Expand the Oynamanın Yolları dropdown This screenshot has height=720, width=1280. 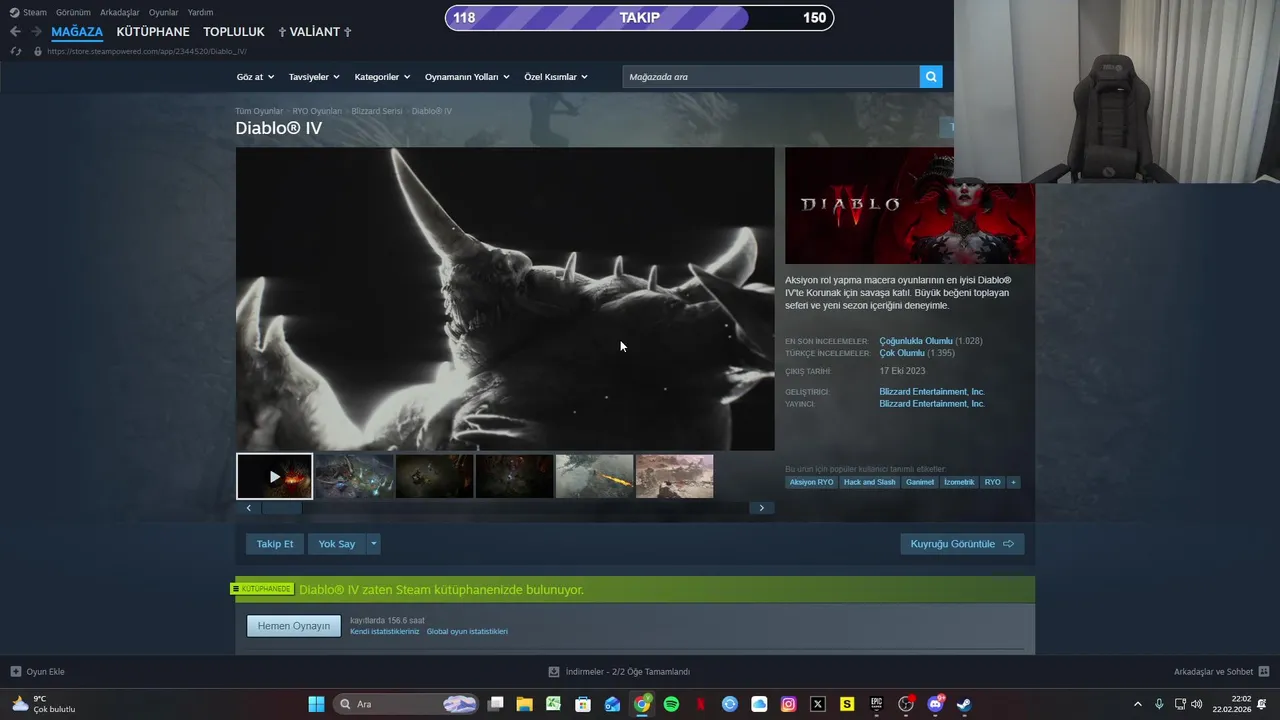pos(467,77)
